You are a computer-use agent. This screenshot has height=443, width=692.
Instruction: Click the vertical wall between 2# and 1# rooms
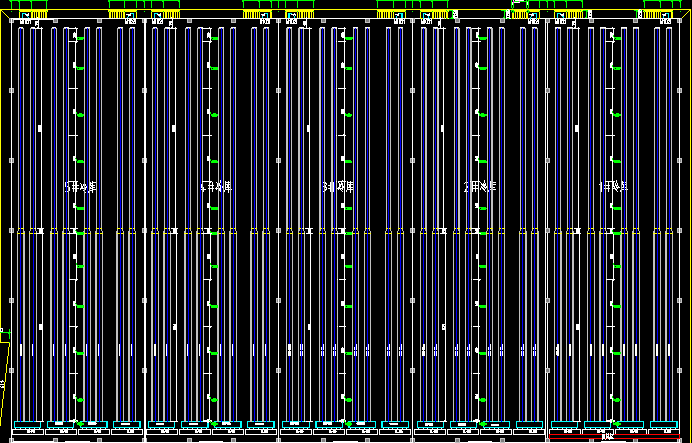click(x=548, y=220)
